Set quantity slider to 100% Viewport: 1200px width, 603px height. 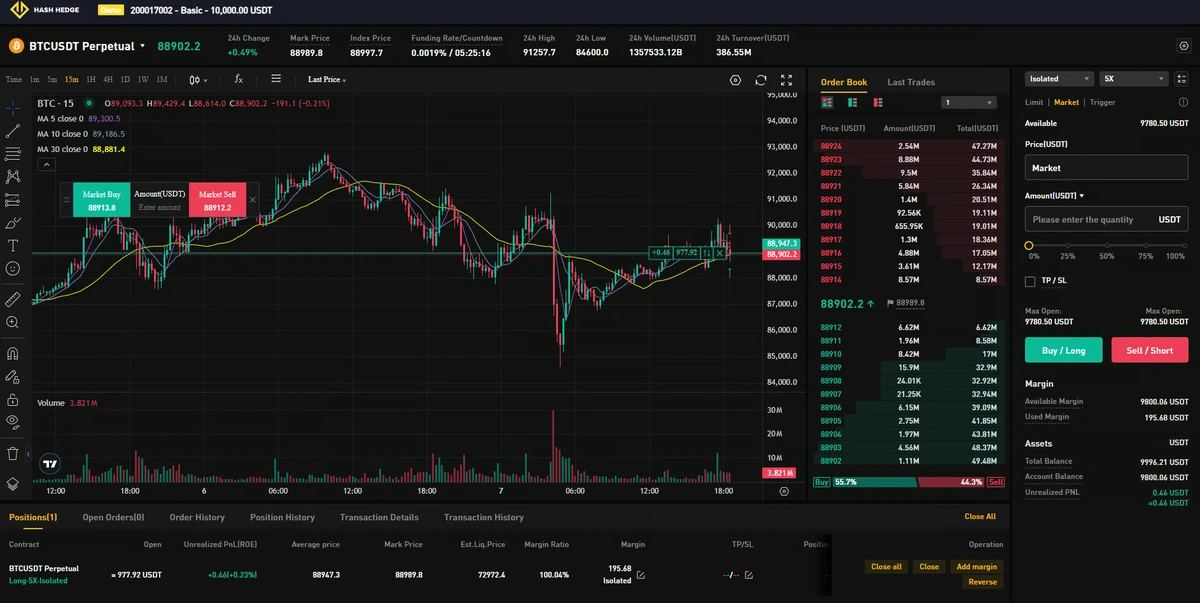tap(1185, 245)
